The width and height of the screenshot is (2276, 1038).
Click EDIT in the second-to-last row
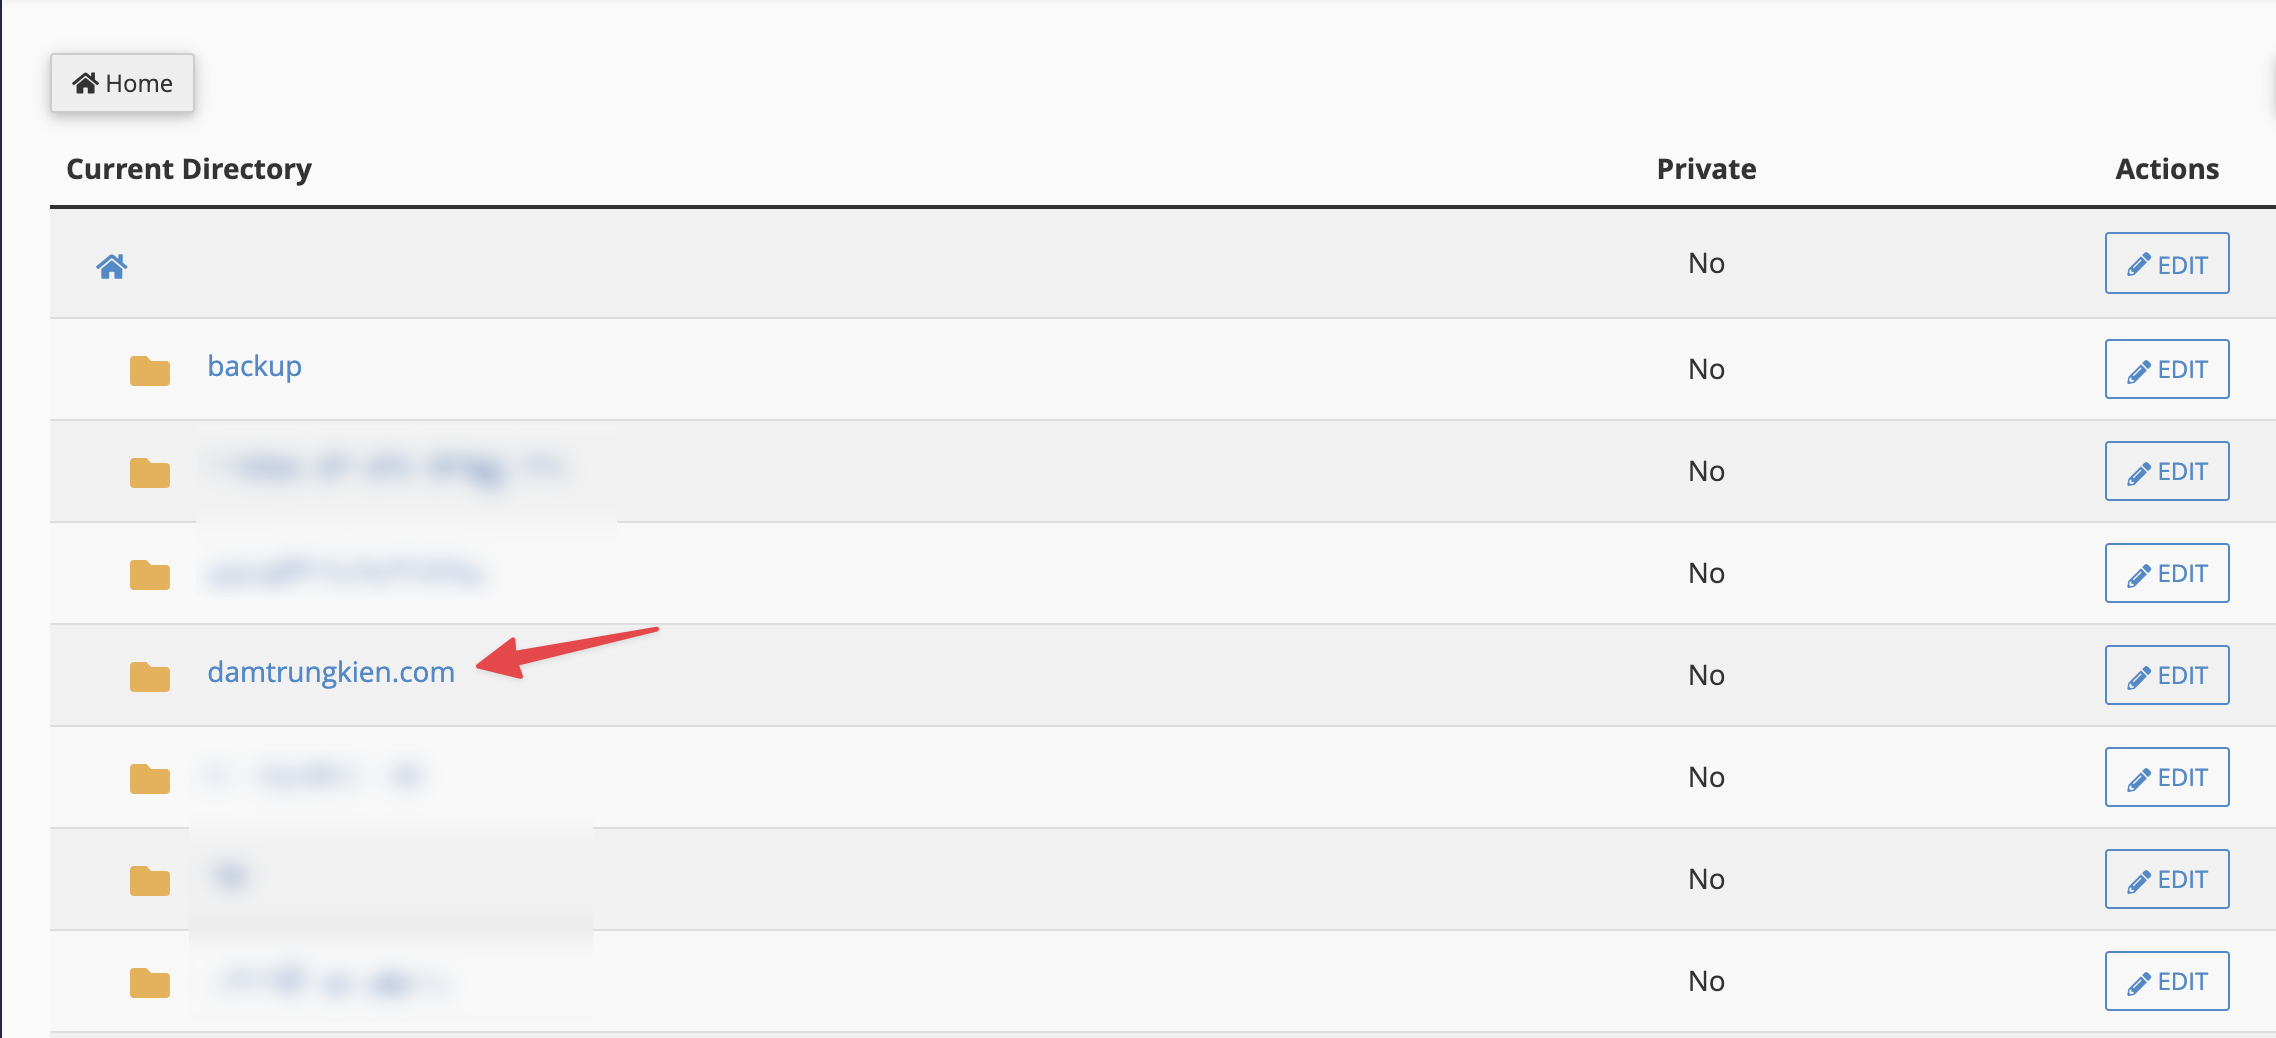coord(2167,879)
